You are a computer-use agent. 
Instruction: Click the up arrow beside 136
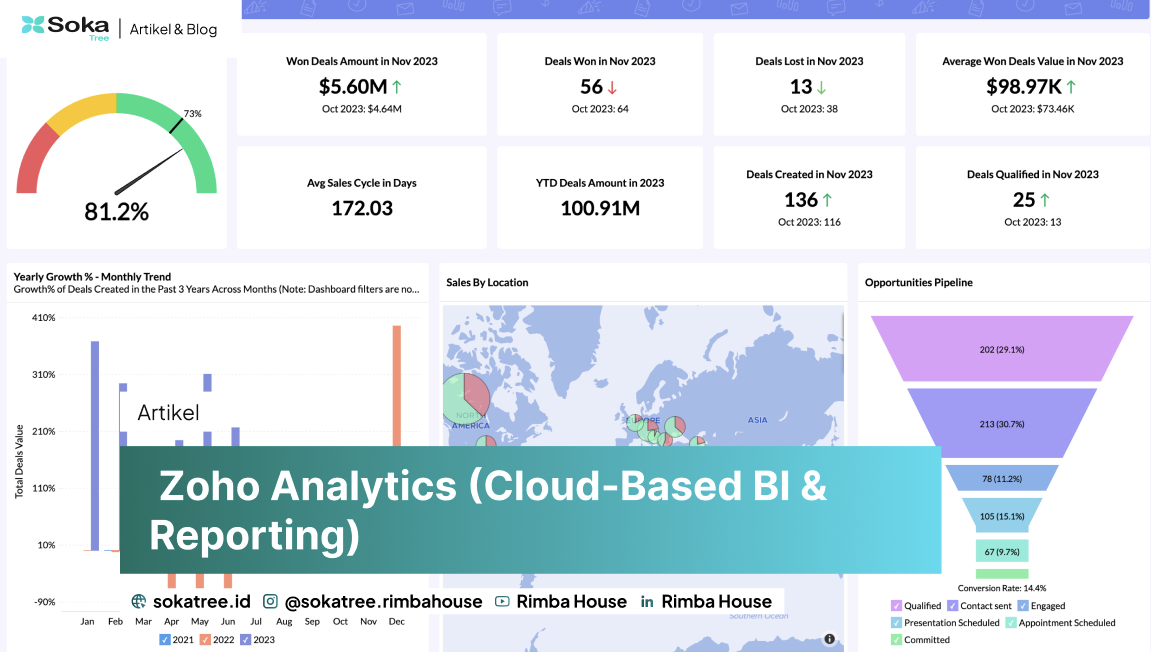click(x=827, y=200)
